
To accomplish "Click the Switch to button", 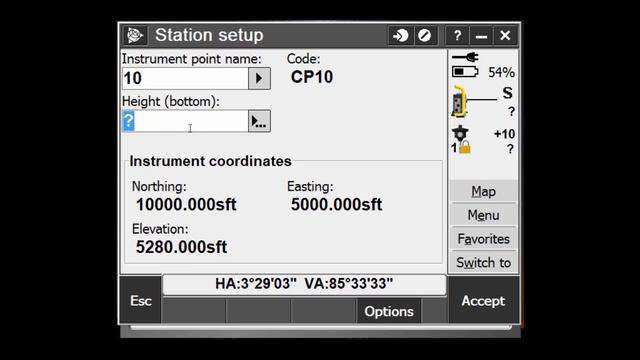I will (x=483, y=262).
